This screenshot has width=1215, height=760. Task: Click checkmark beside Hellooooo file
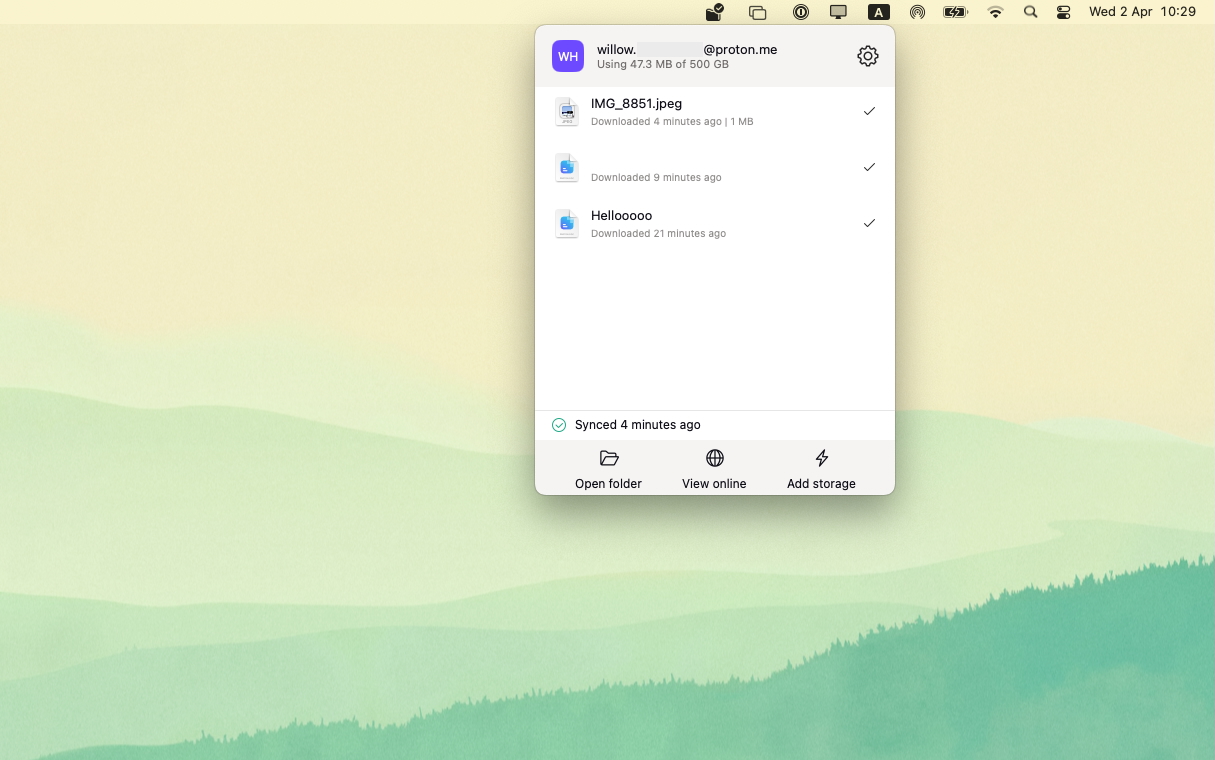point(869,223)
